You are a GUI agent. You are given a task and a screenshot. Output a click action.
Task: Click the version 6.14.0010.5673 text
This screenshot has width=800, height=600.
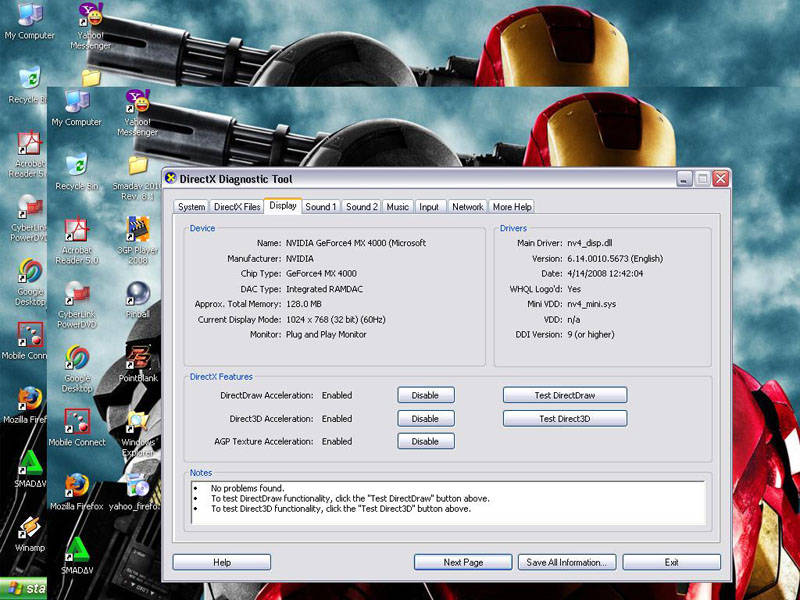pyautogui.click(x=614, y=259)
